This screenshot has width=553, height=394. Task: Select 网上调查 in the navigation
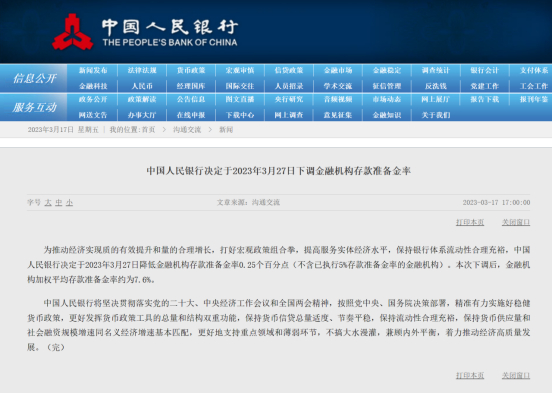click(x=289, y=115)
